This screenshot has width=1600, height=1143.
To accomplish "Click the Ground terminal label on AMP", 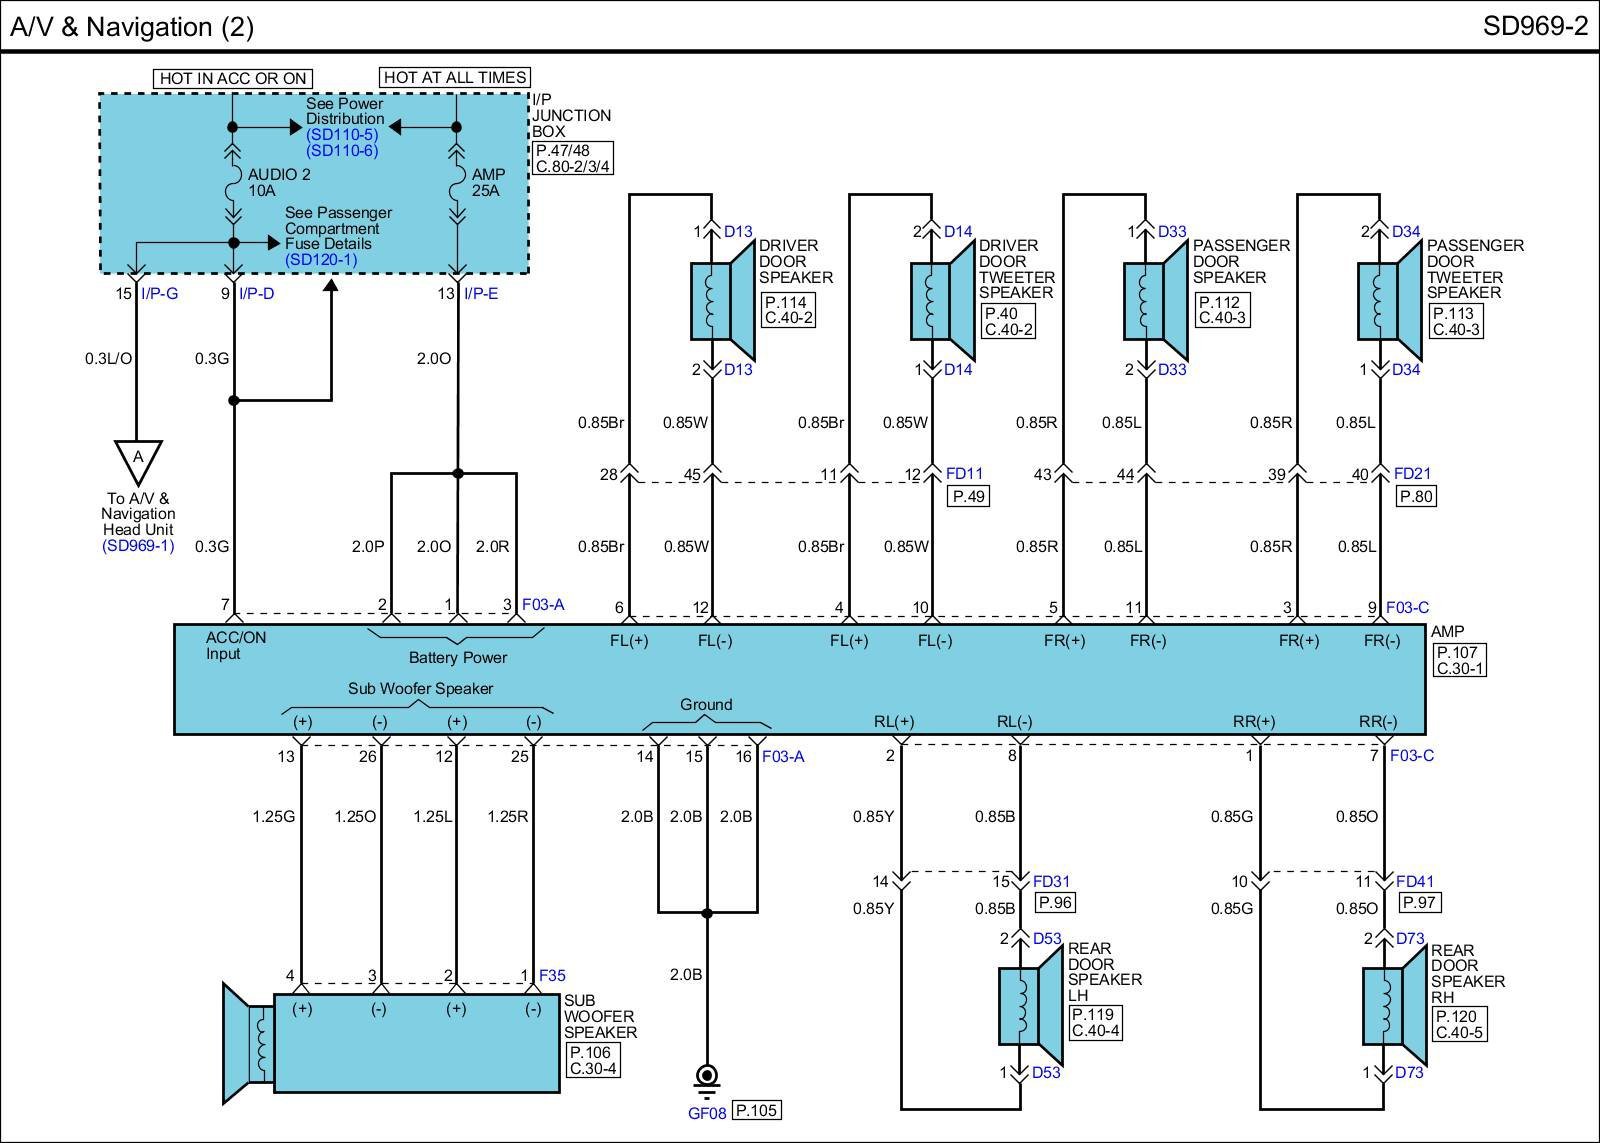I will (x=706, y=704).
